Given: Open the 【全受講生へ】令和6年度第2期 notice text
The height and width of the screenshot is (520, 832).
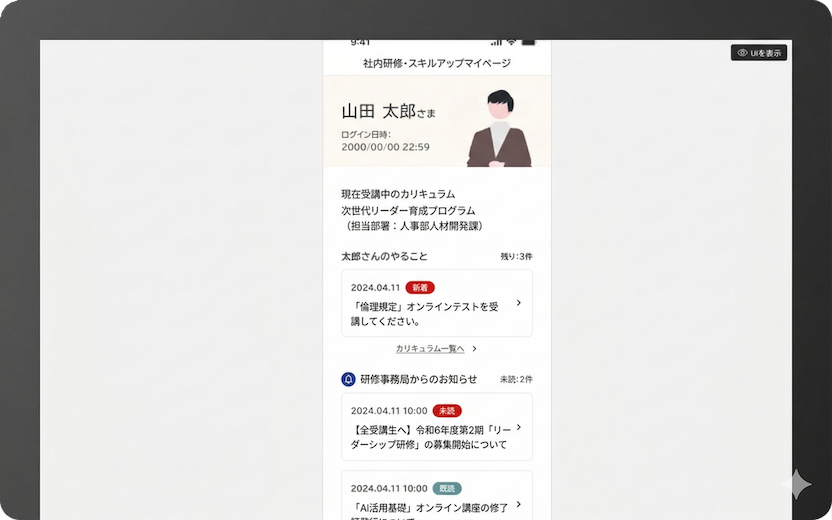Looking at the screenshot, I should pyautogui.click(x=430, y=437).
